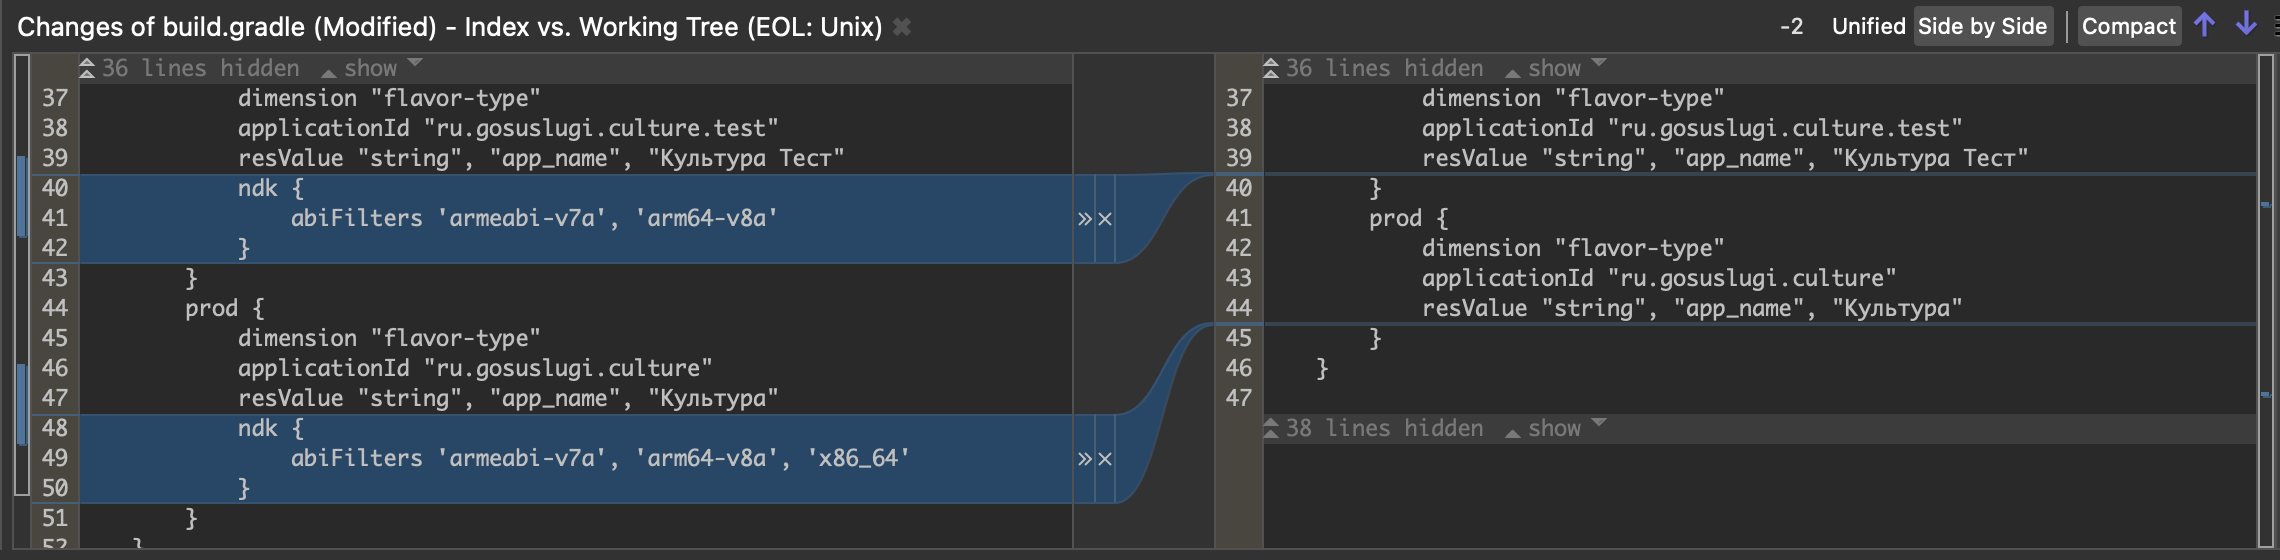
Task: Open dropdown after 'show' in right pane top header
Action: click(1599, 63)
